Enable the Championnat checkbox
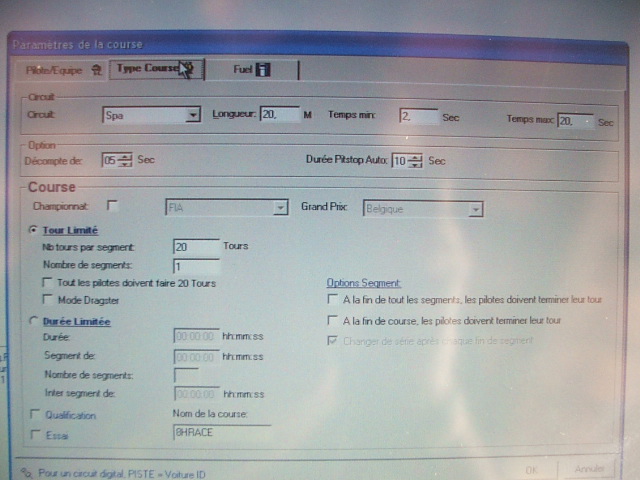This screenshot has height=480, width=640. (112, 206)
